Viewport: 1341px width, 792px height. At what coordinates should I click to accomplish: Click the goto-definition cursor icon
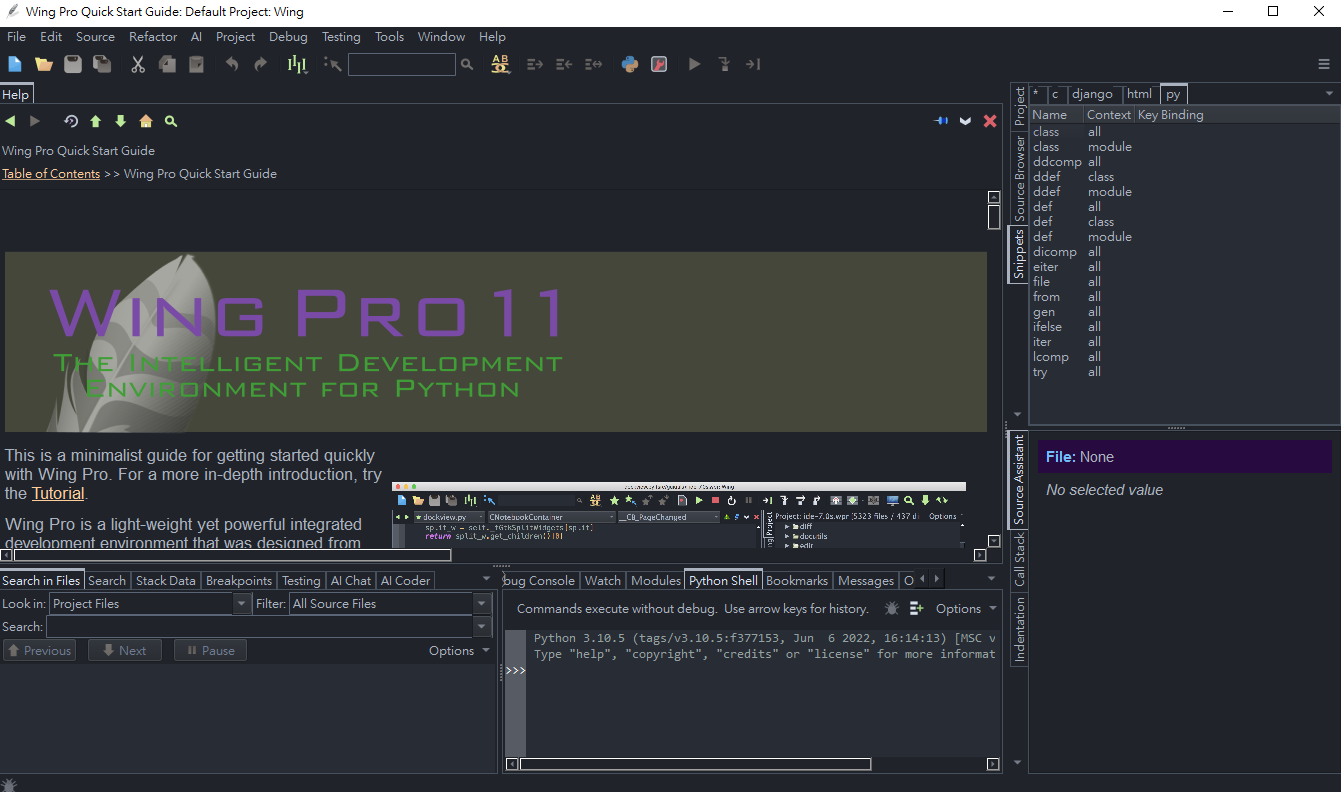[333, 64]
